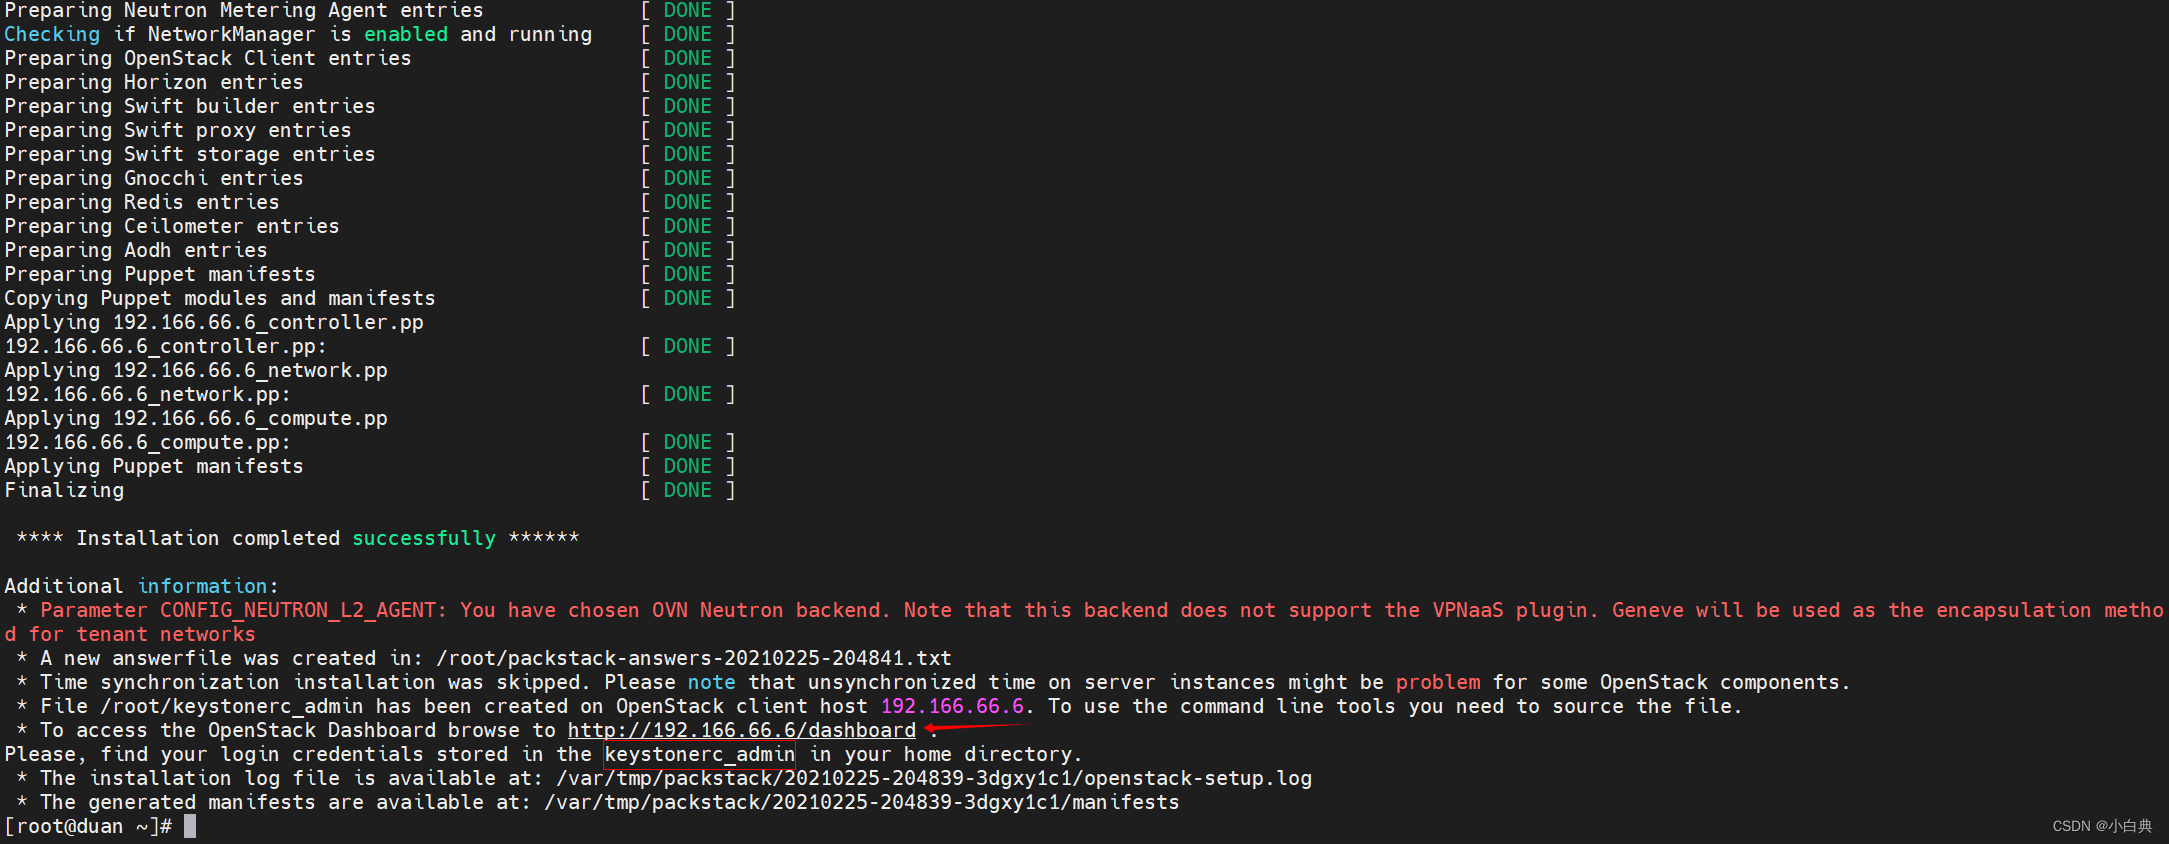Click 'Preparing OpenStack Client entries' line
Viewport: 2169px width, 844px height.
[x=207, y=58]
